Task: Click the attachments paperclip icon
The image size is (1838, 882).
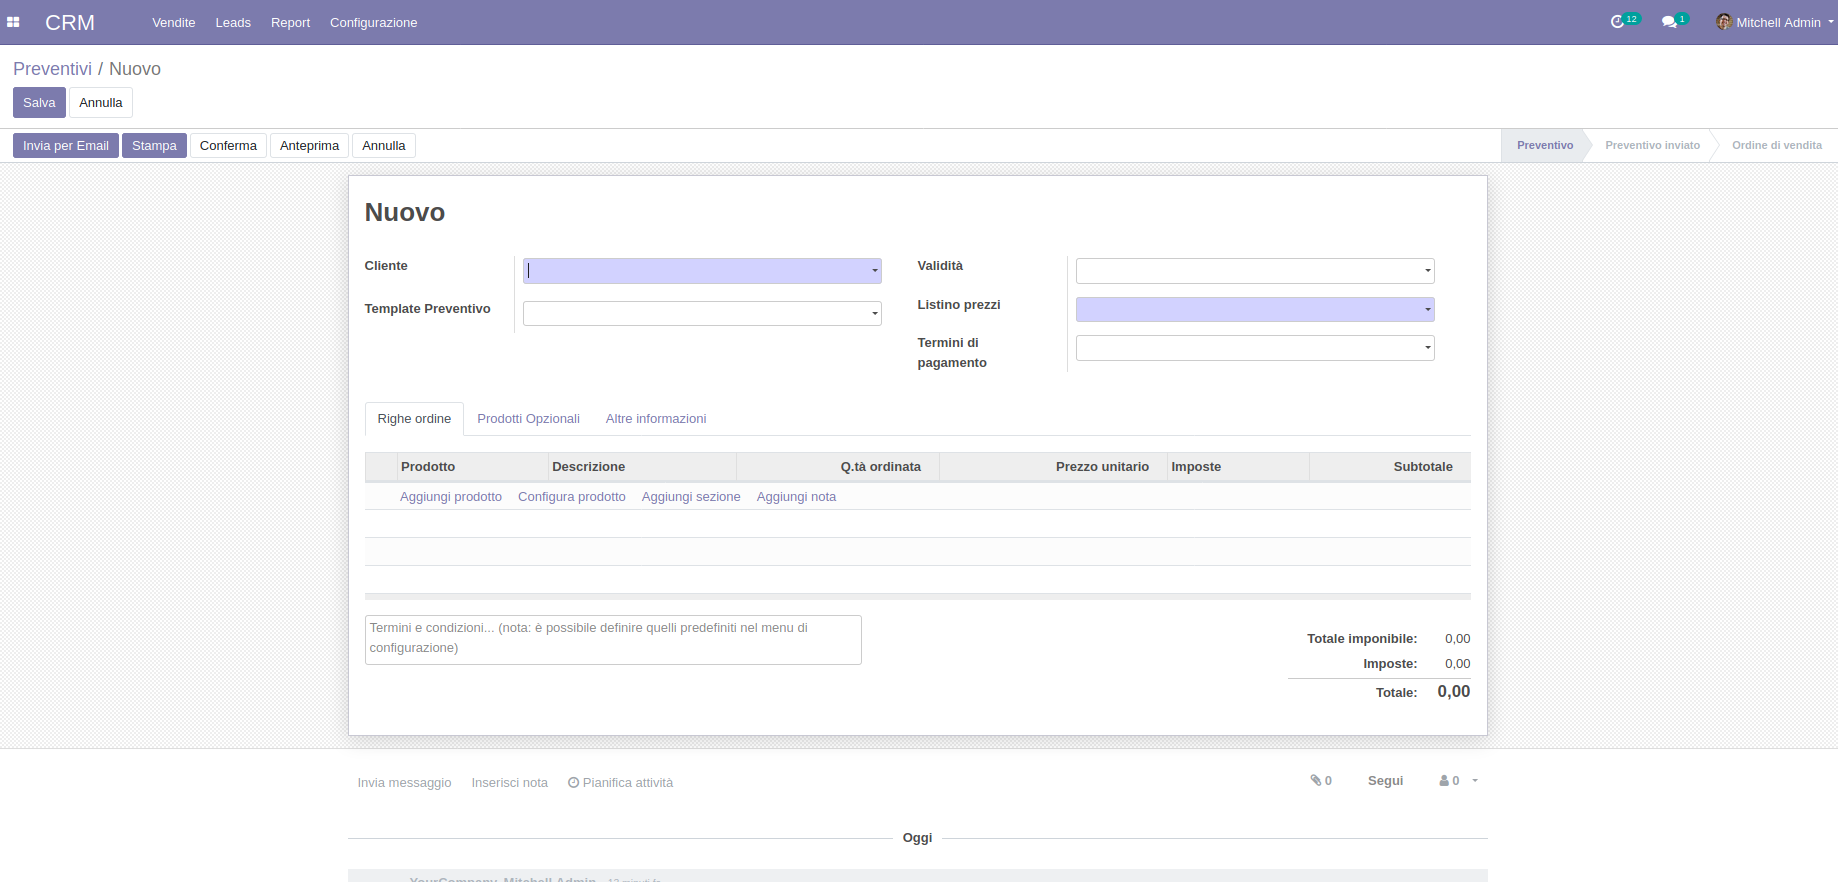Action: pos(1316,781)
